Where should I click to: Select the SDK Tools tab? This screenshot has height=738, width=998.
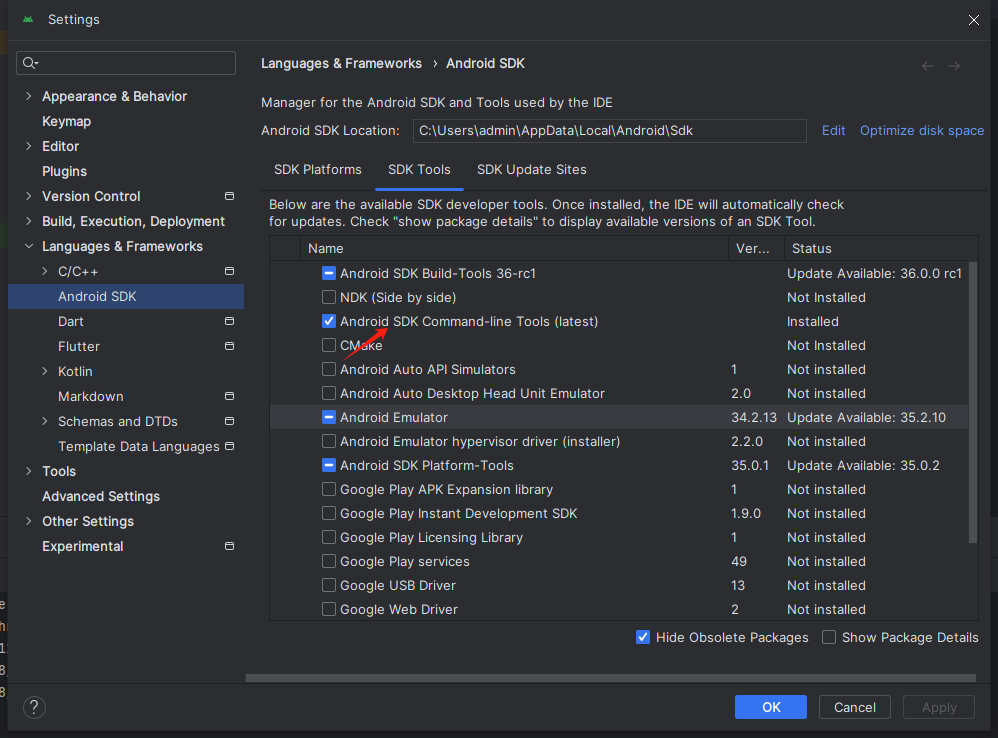pos(419,170)
